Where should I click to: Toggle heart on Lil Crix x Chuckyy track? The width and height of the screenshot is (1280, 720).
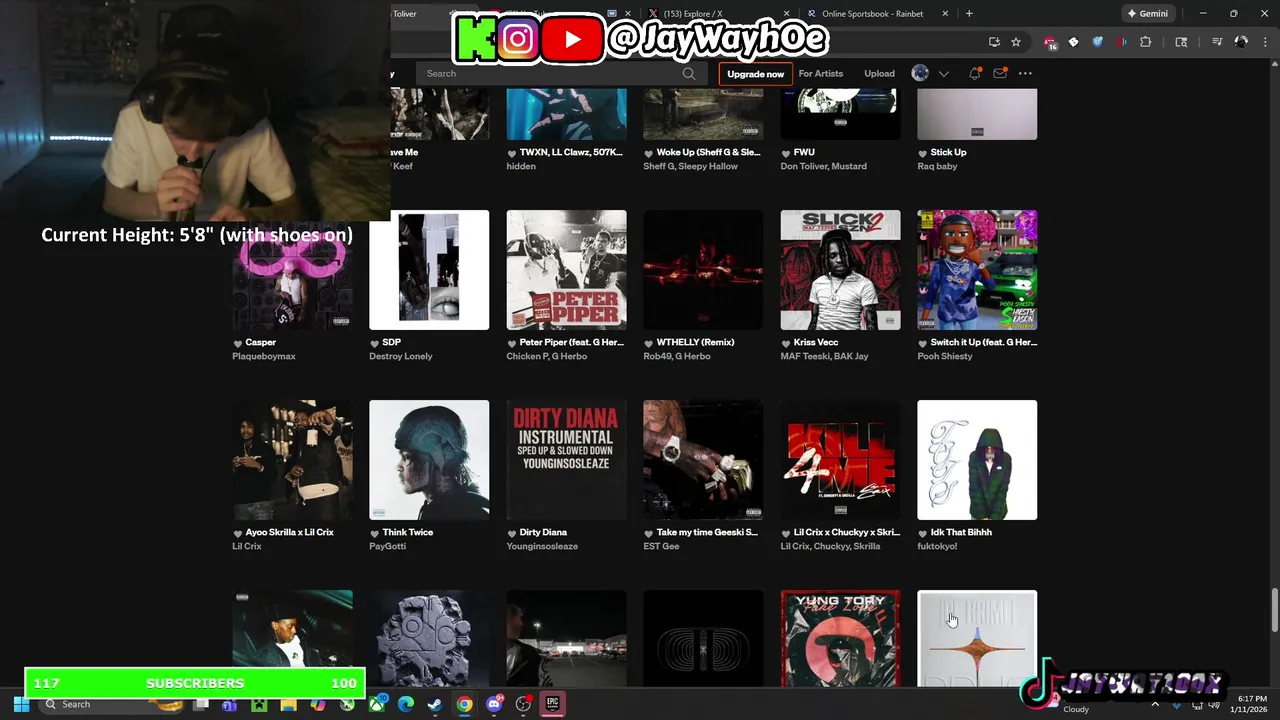point(786,533)
